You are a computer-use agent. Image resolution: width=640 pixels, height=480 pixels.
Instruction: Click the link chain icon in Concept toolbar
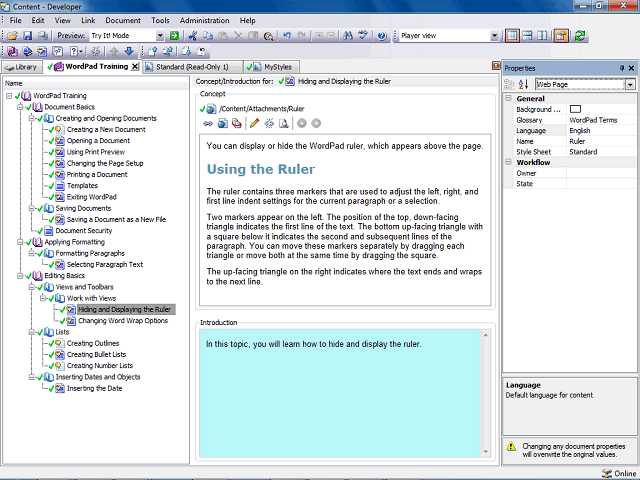208,123
